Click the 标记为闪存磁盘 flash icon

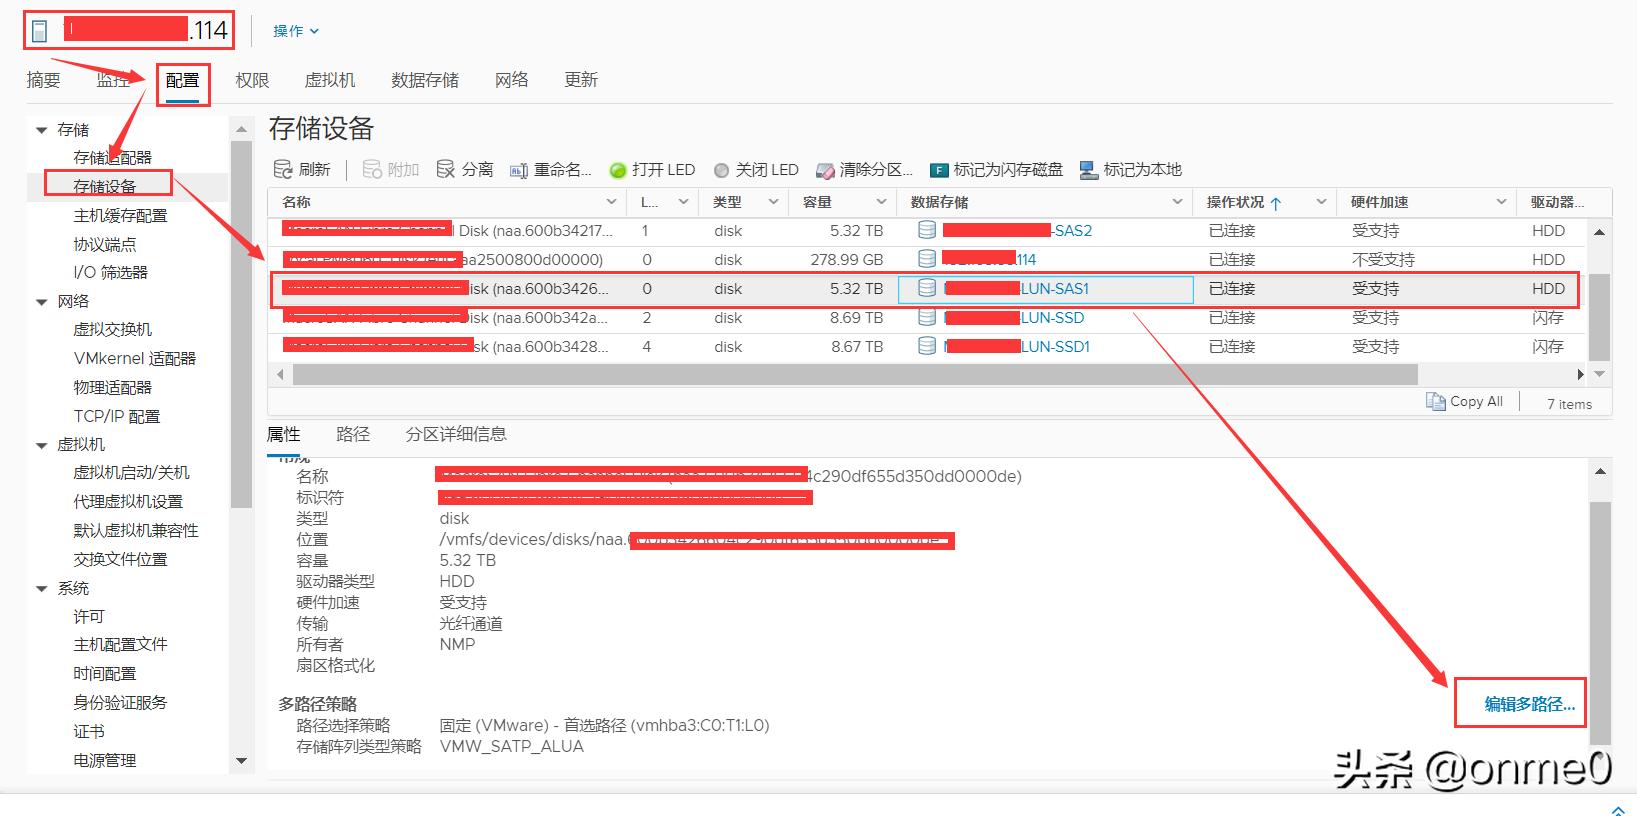(x=939, y=170)
